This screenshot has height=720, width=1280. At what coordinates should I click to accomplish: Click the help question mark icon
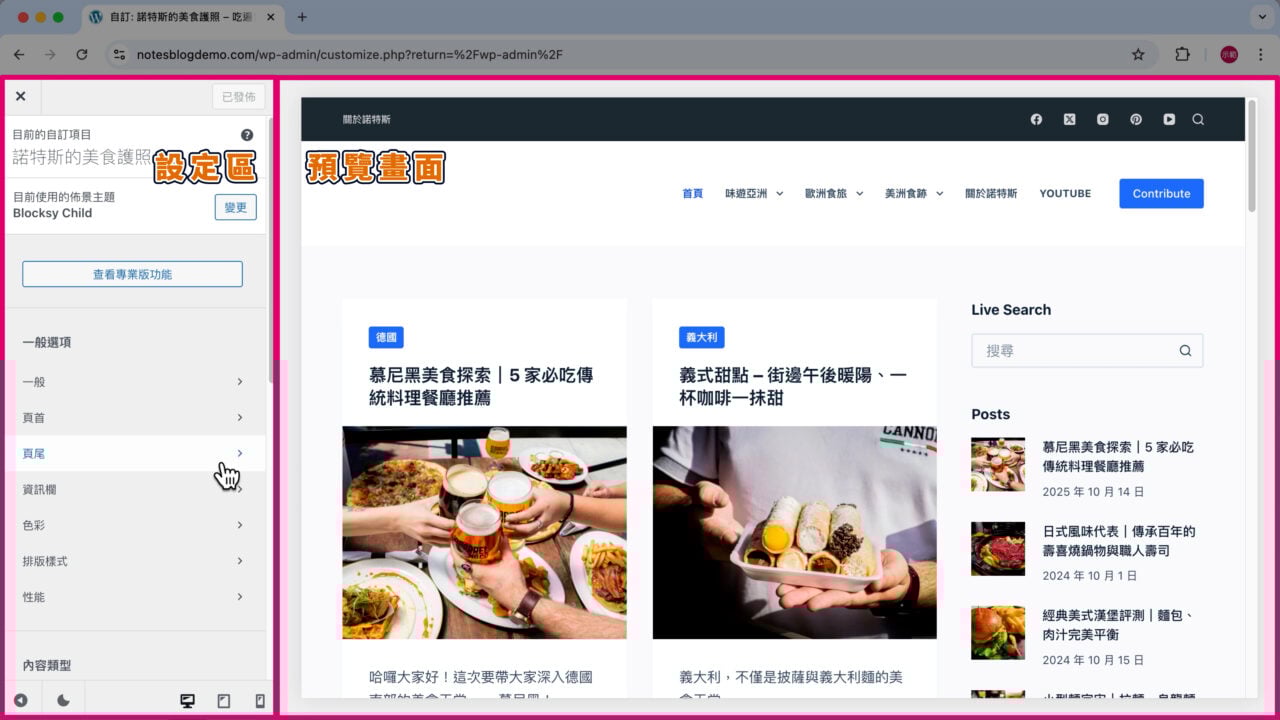click(246, 134)
